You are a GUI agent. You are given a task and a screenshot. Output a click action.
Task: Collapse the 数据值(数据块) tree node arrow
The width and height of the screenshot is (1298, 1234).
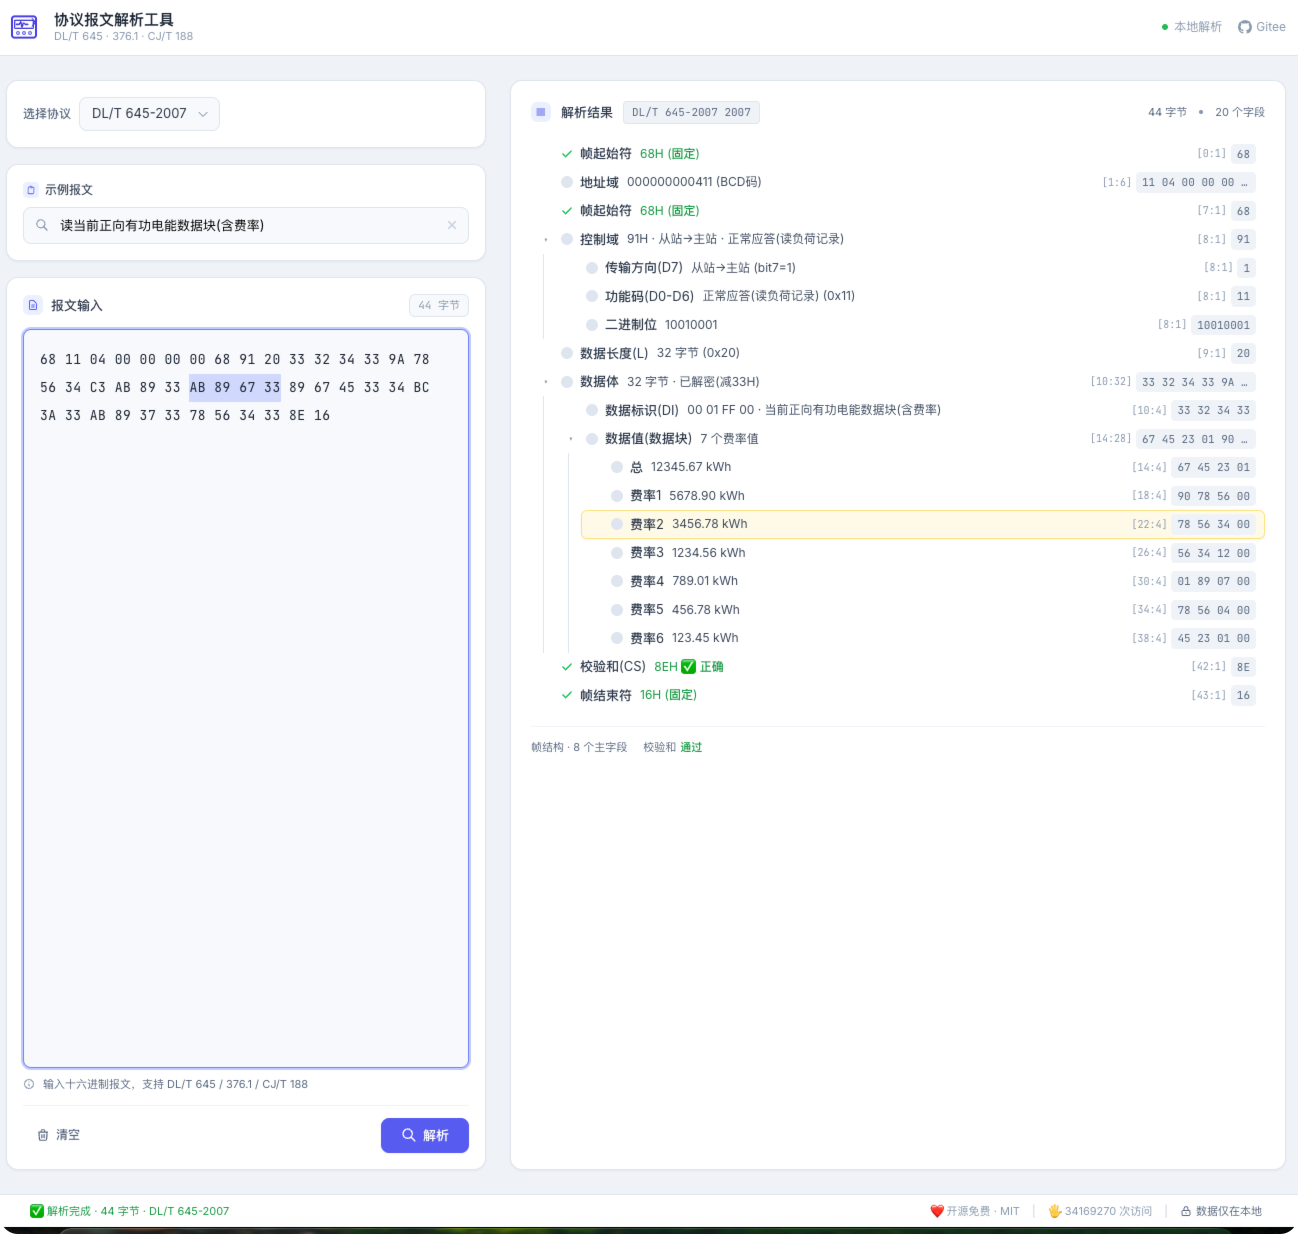[571, 439]
